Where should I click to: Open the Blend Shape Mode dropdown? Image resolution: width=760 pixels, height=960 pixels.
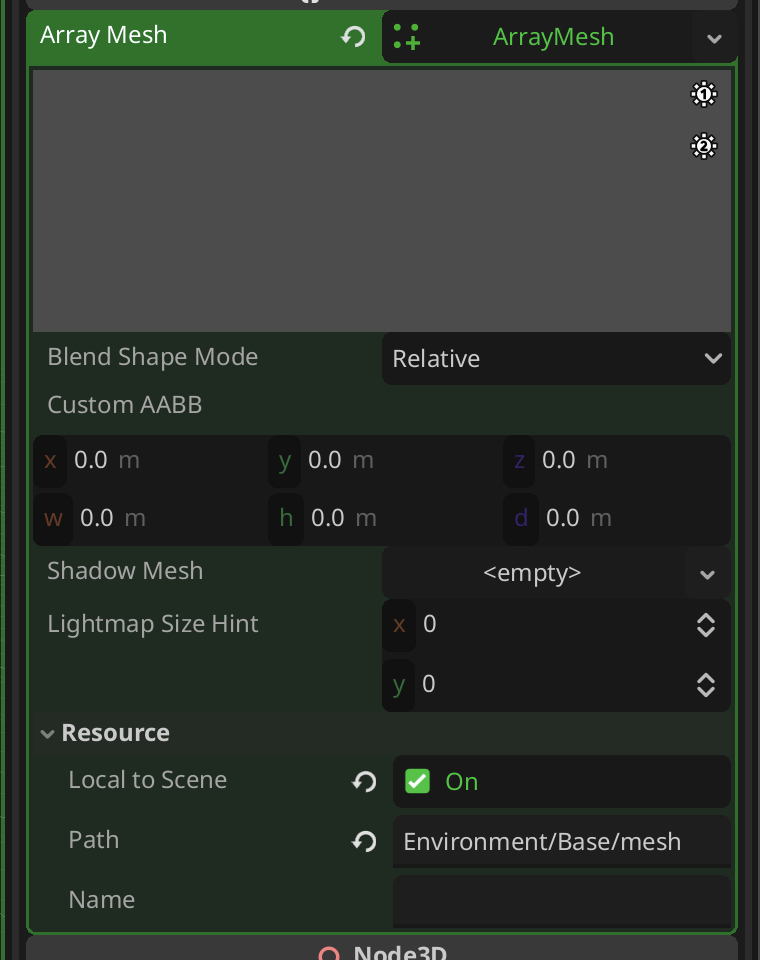556,359
